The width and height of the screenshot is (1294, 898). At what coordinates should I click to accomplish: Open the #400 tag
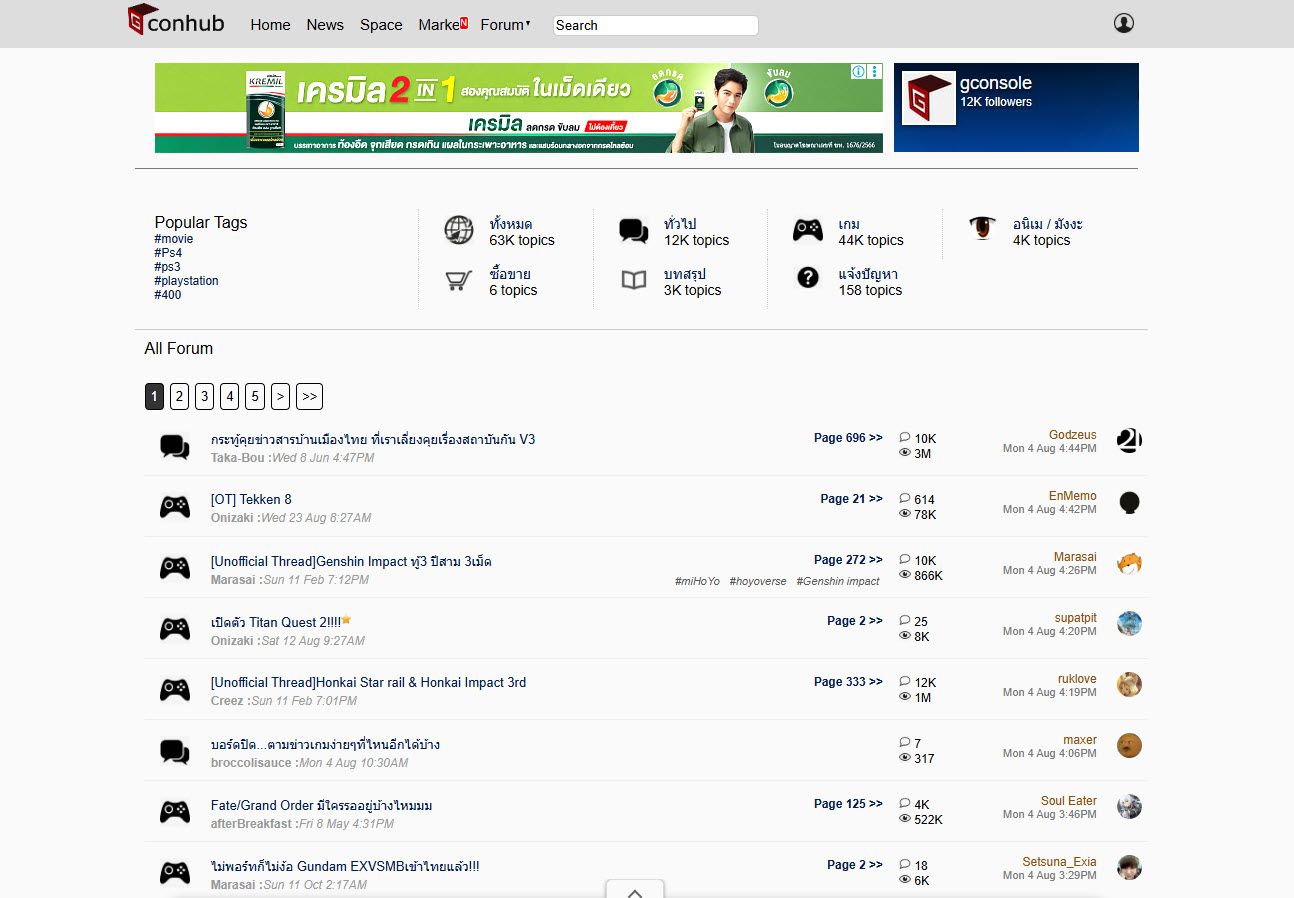pos(168,295)
